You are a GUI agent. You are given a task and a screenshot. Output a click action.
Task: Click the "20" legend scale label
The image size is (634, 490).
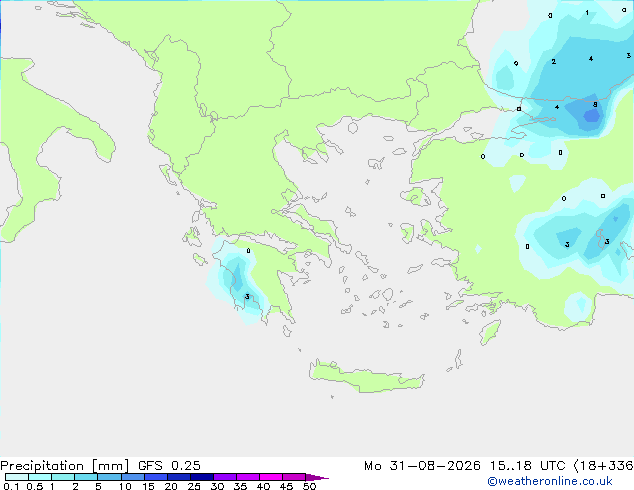point(171,486)
